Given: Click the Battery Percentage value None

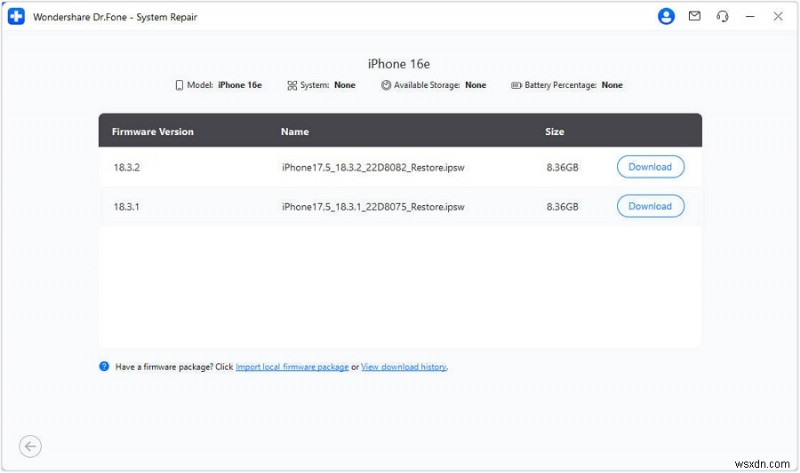Looking at the screenshot, I should [x=612, y=85].
